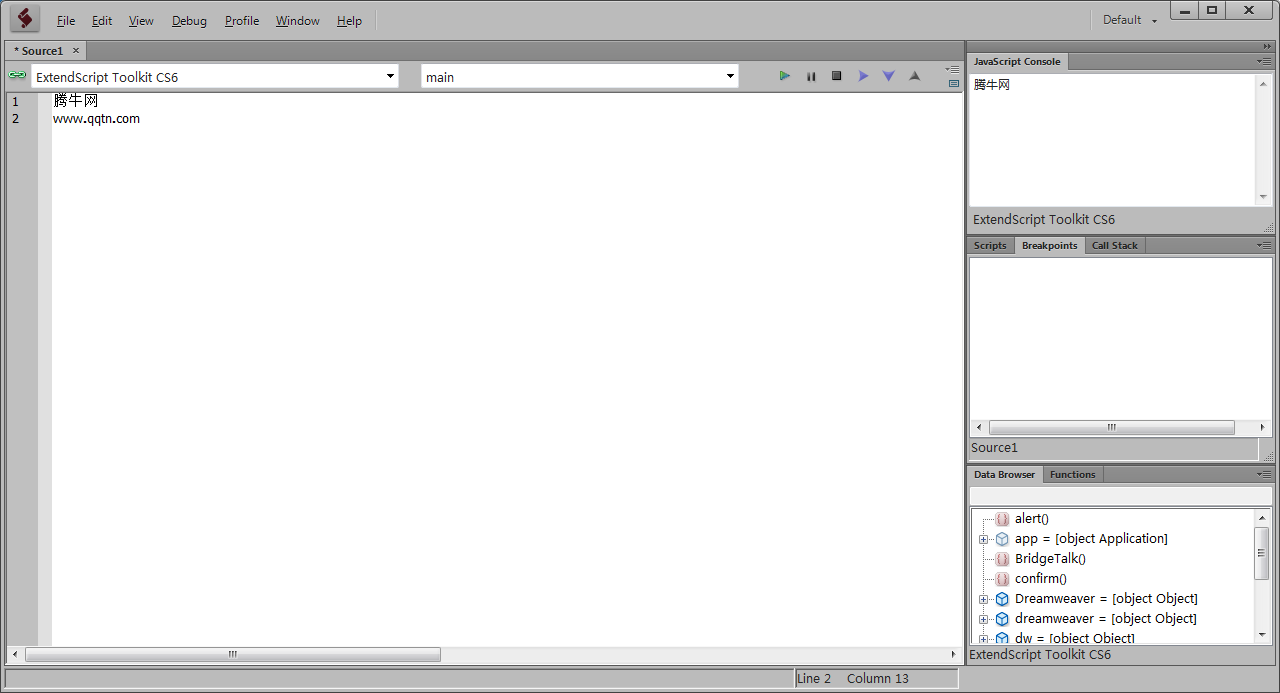Click the confirm() function icon

coord(1002,579)
